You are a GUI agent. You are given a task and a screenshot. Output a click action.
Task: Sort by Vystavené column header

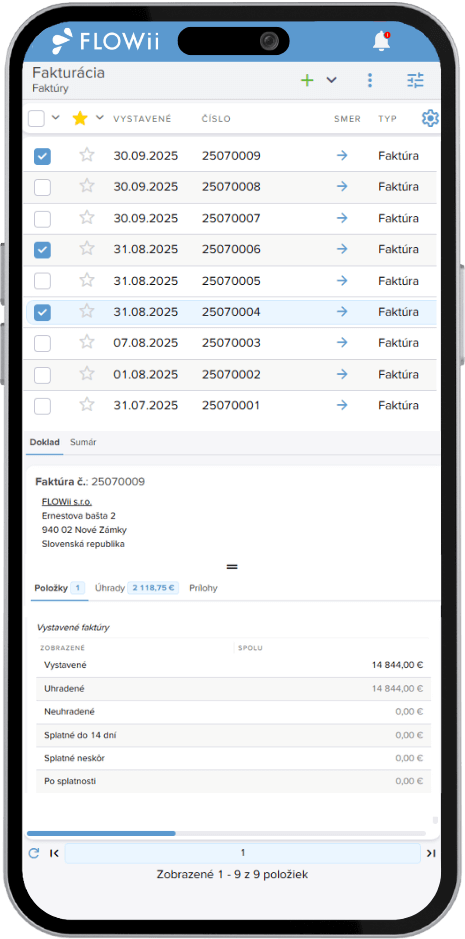(x=143, y=119)
